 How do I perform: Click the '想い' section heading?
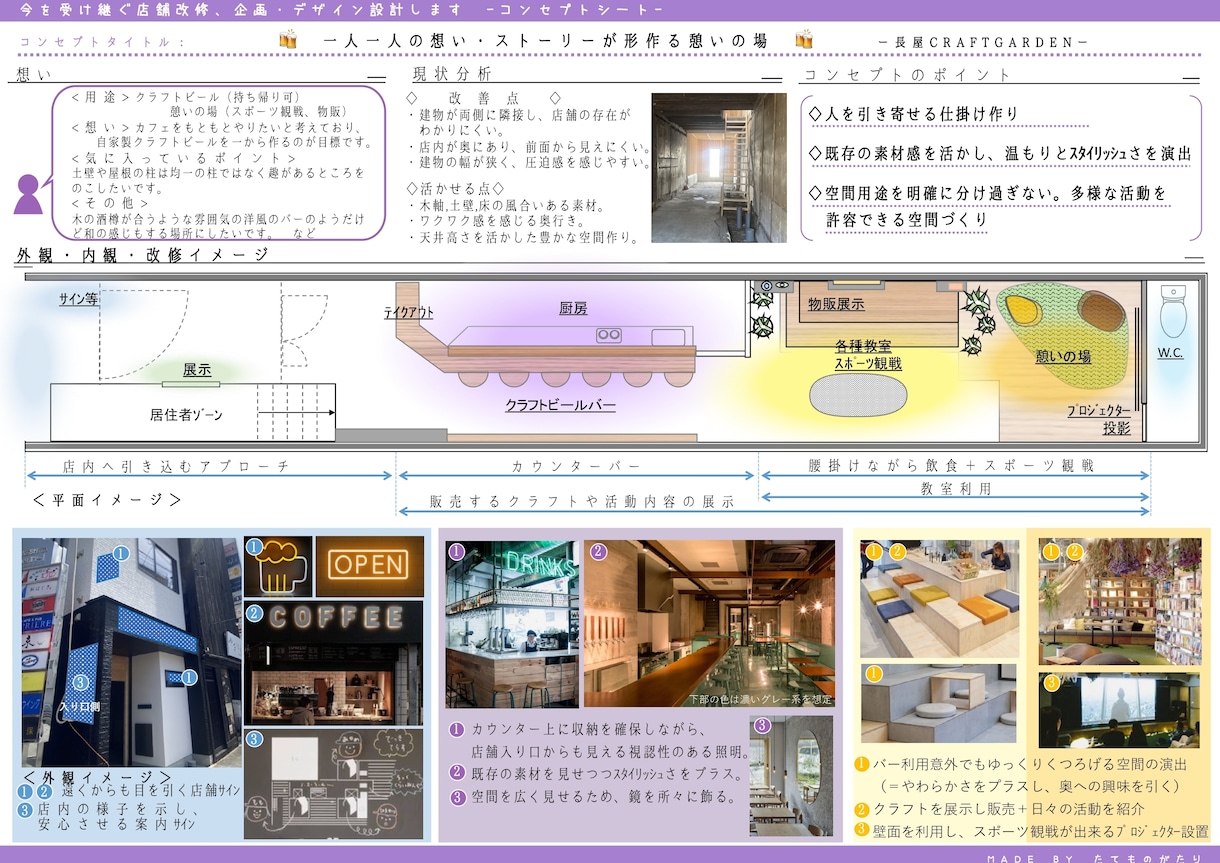click(x=34, y=76)
